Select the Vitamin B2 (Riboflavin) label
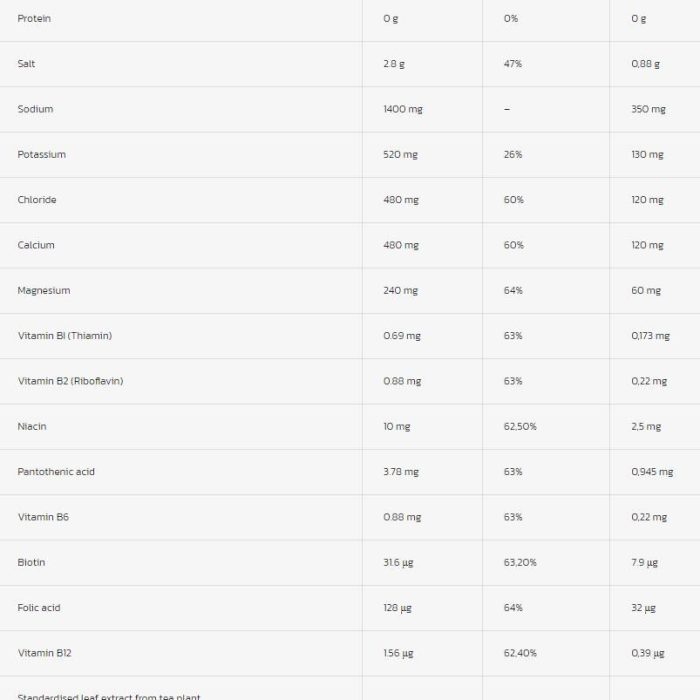The image size is (700, 700). click(x=71, y=381)
